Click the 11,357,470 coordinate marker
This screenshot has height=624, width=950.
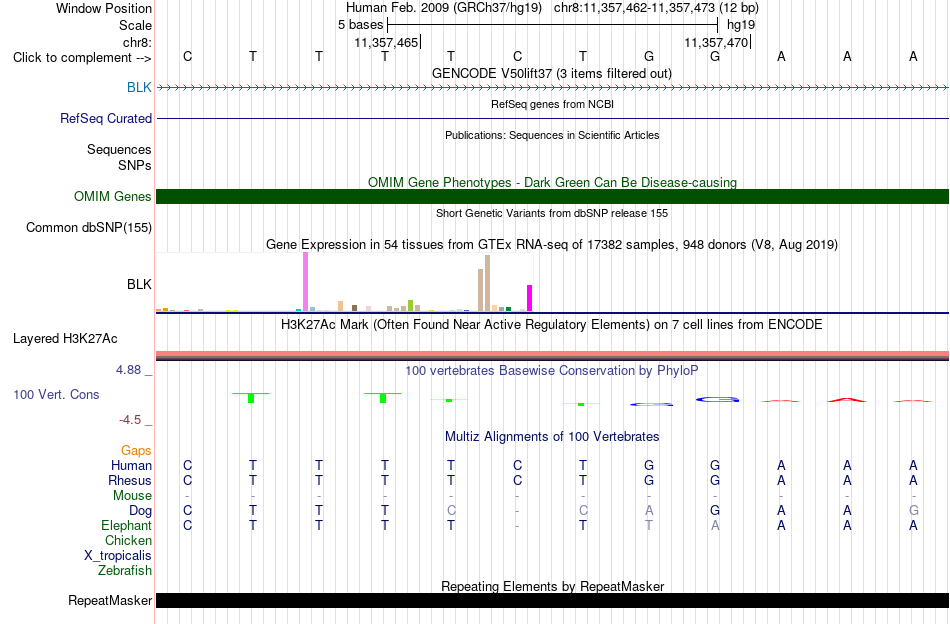coord(716,42)
